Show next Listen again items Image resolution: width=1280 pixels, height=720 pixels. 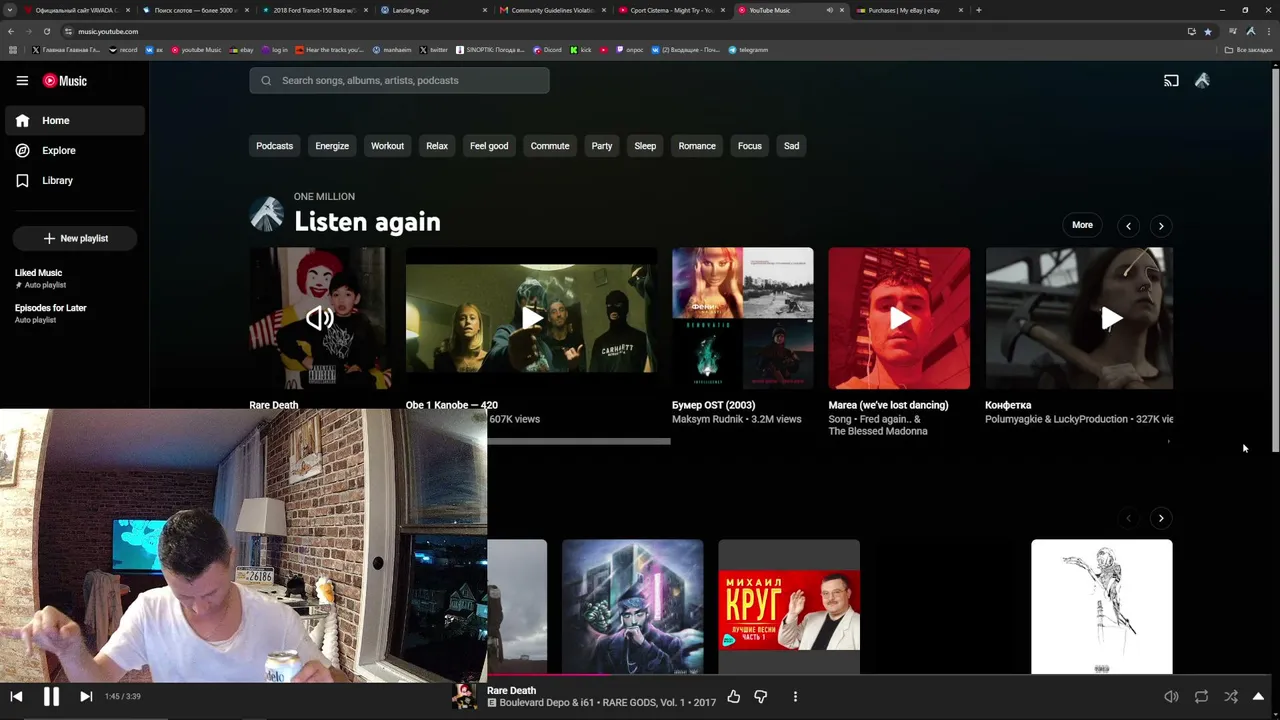tap(1161, 226)
